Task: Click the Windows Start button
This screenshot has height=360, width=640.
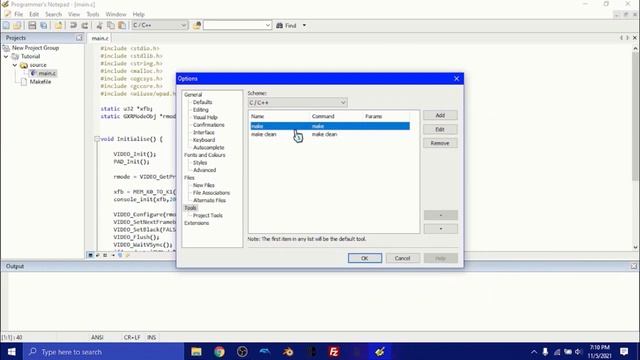Action: (x=11, y=352)
